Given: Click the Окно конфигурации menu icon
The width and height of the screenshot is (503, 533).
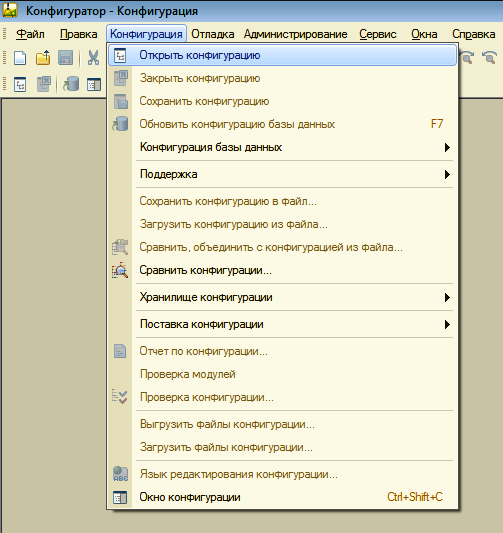Looking at the screenshot, I should coord(120,498).
